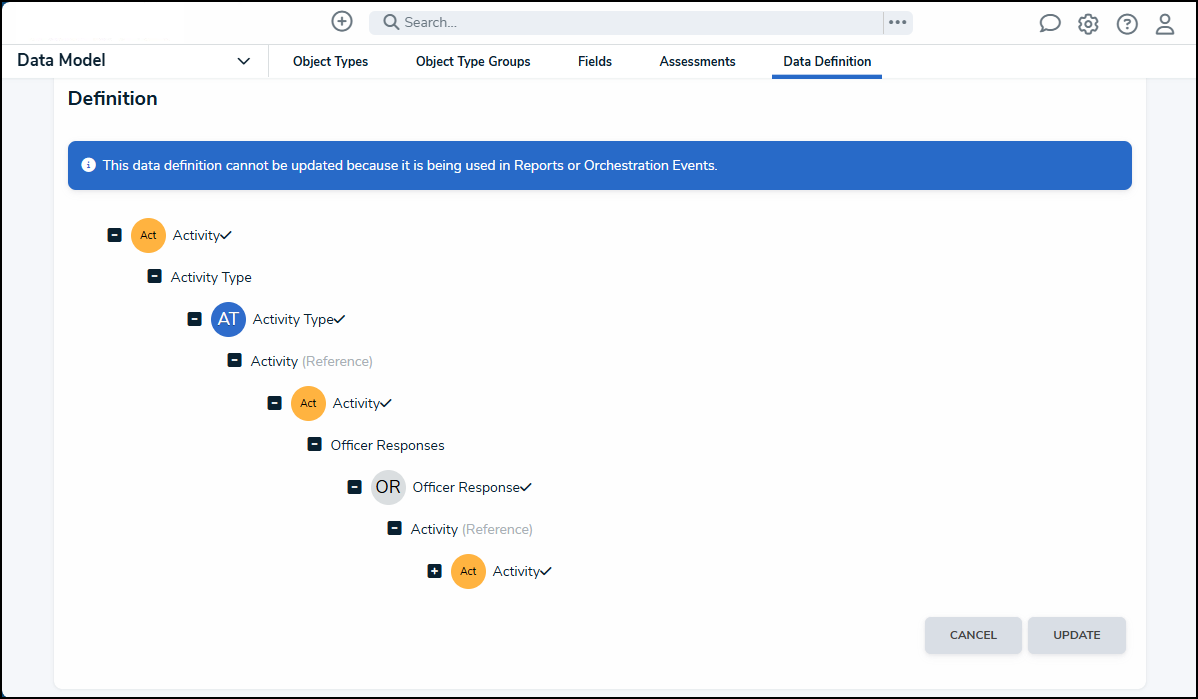This screenshot has height=699, width=1198.
Task: Click the banner message about Reports or Orchestration Events
Action: [x=410, y=165]
